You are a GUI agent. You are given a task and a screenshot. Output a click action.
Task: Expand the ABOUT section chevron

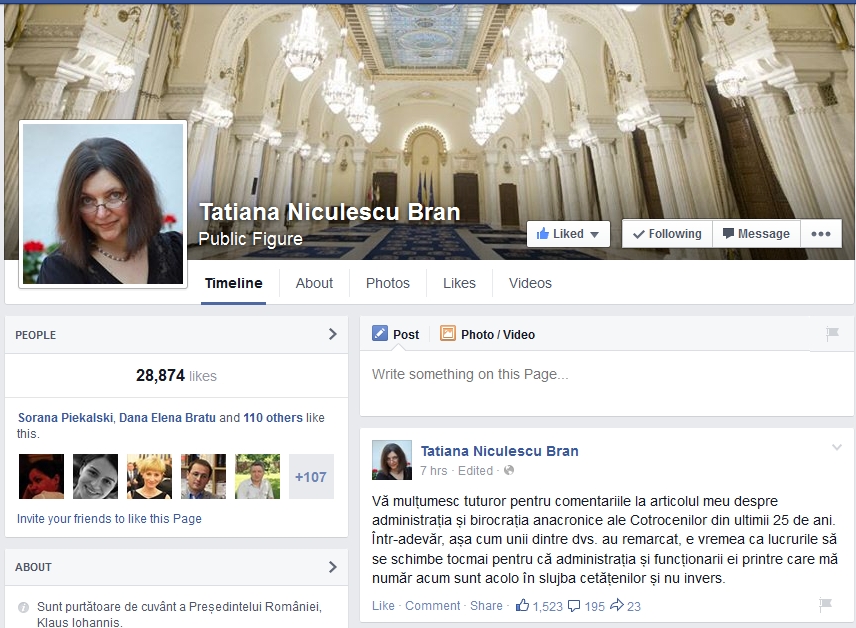click(x=332, y=567)
